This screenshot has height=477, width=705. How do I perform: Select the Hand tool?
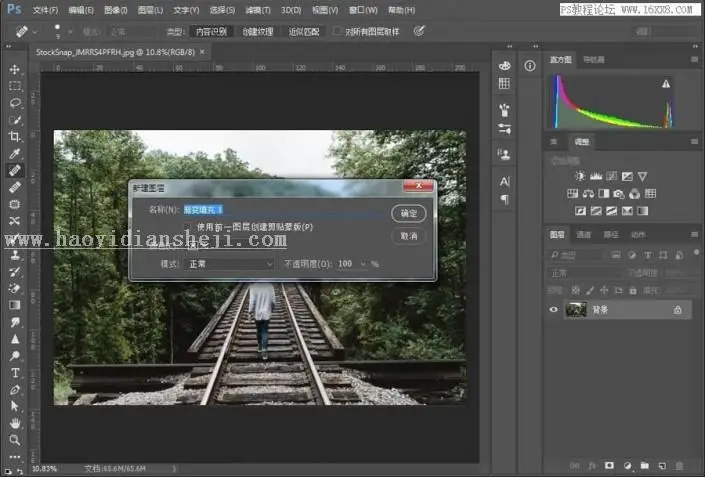tap(15, 423)
